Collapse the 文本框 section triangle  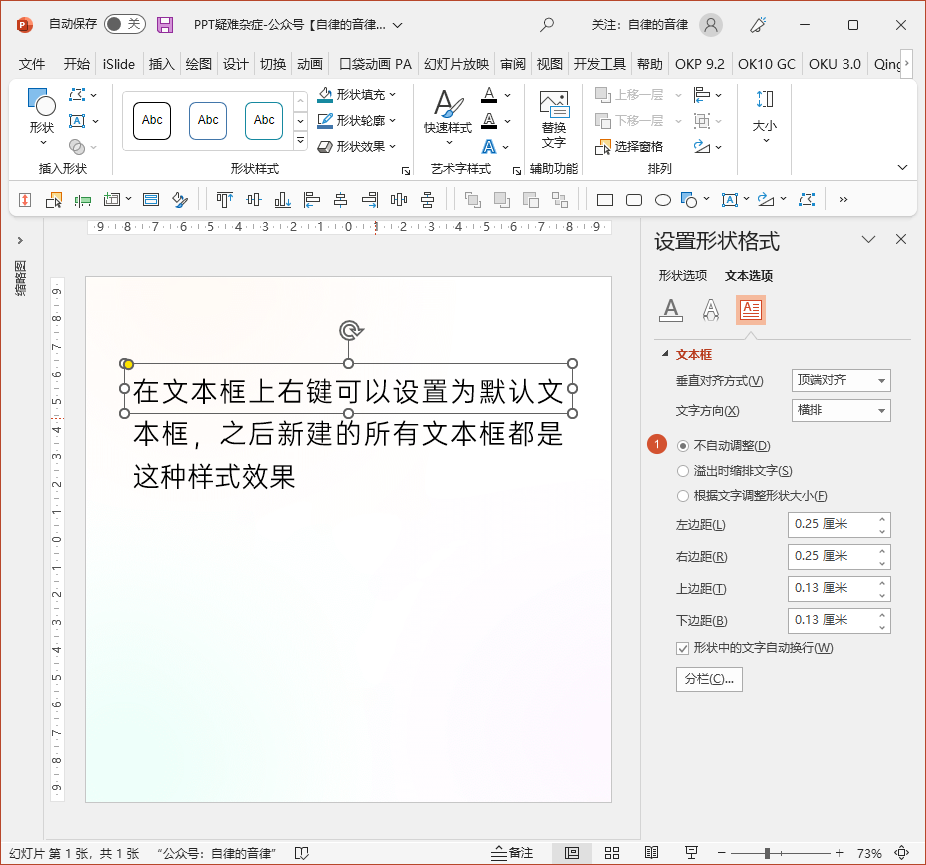pos(665,354)
